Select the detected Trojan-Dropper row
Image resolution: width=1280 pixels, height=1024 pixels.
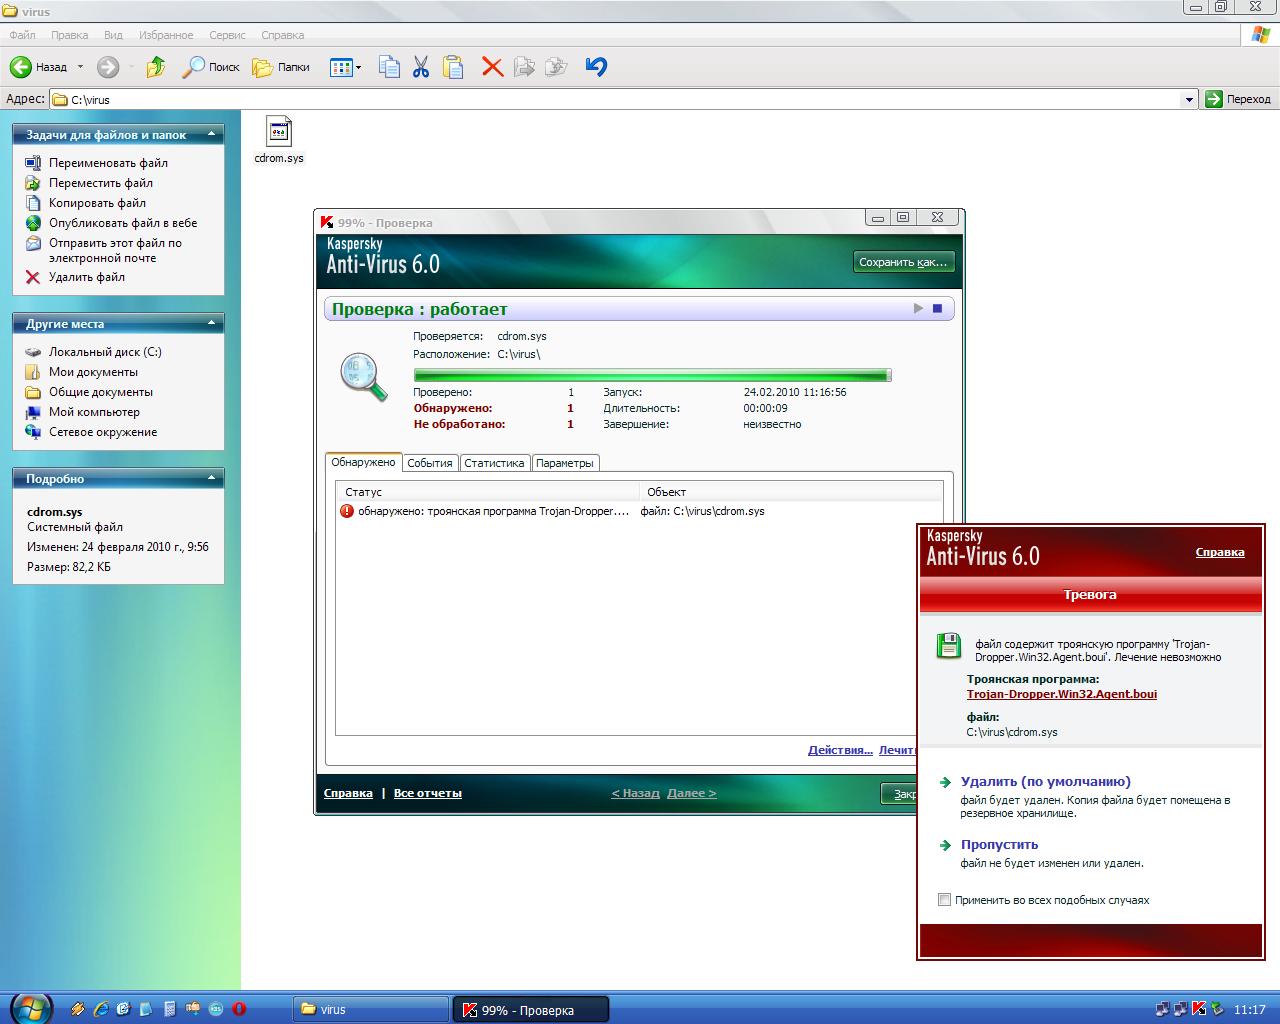639,511
